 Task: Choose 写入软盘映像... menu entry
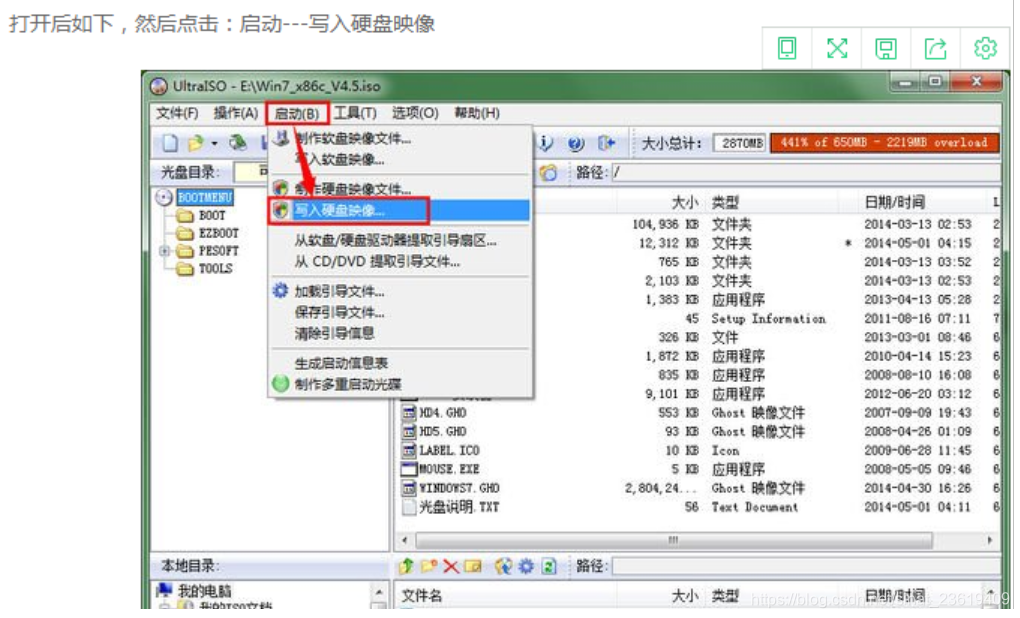(400, 159)
